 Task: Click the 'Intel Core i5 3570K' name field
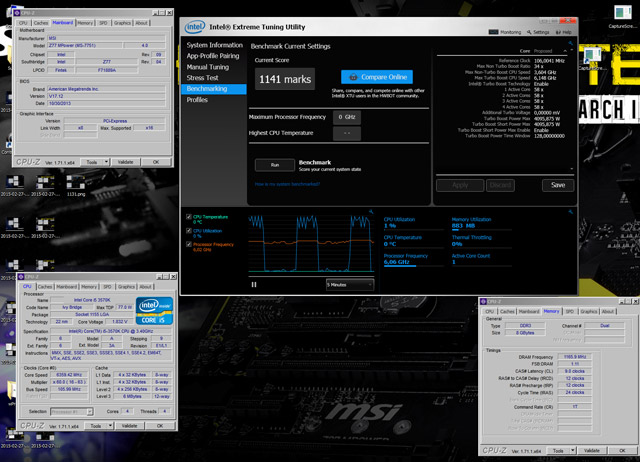pyautogui.click(x=92, y=300)
